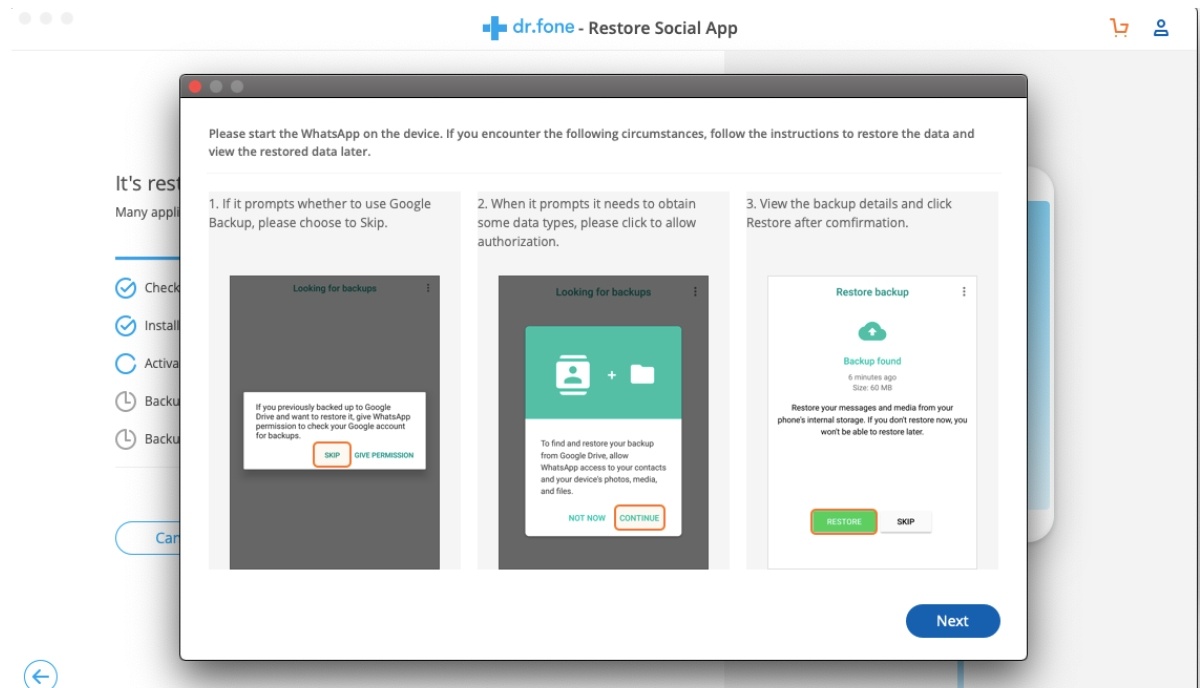
Task: Click the first pending clock step icon
Action: tap(125, 401)
